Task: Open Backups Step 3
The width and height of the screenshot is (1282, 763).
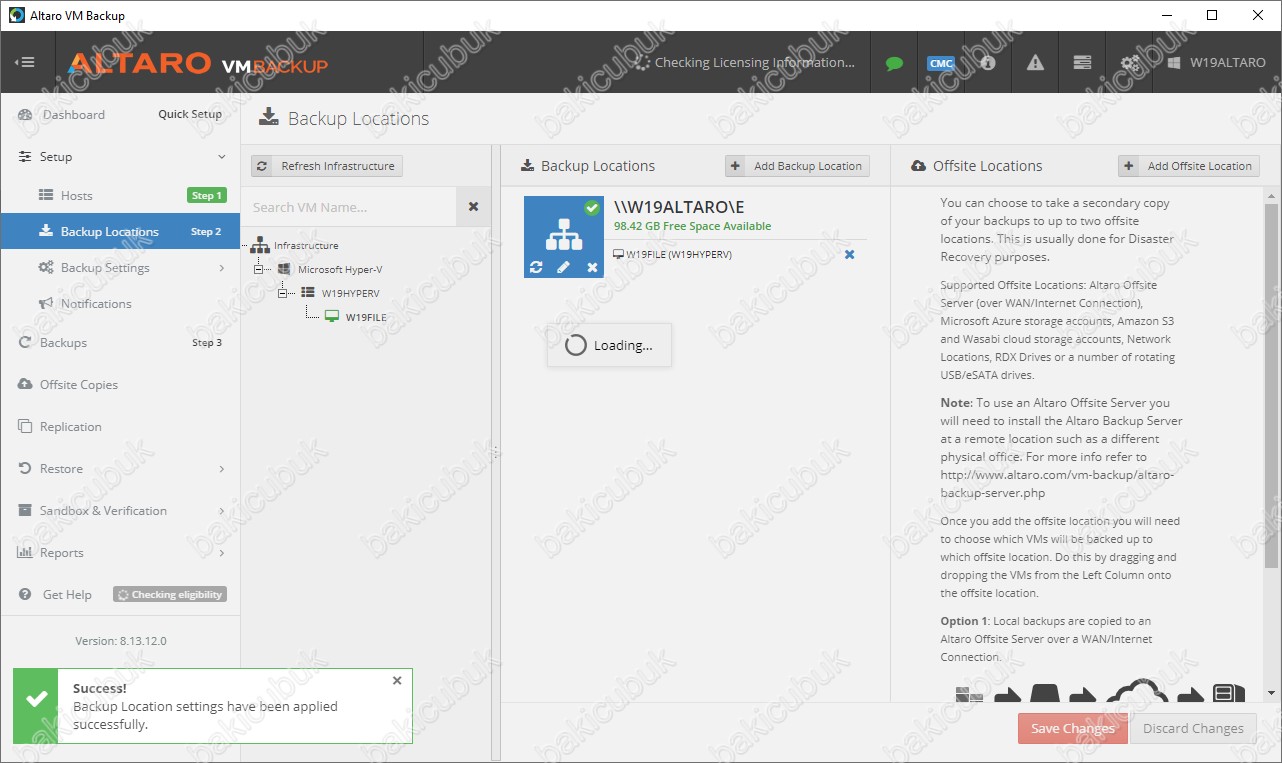Action: [120, 343]
